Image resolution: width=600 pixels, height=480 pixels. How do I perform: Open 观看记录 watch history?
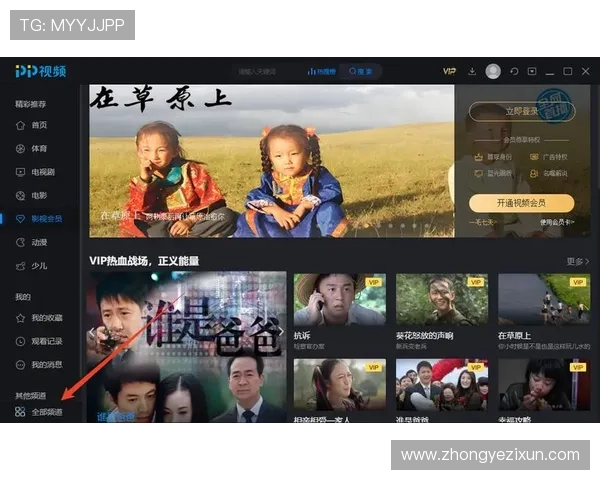[x=39, y=341]
